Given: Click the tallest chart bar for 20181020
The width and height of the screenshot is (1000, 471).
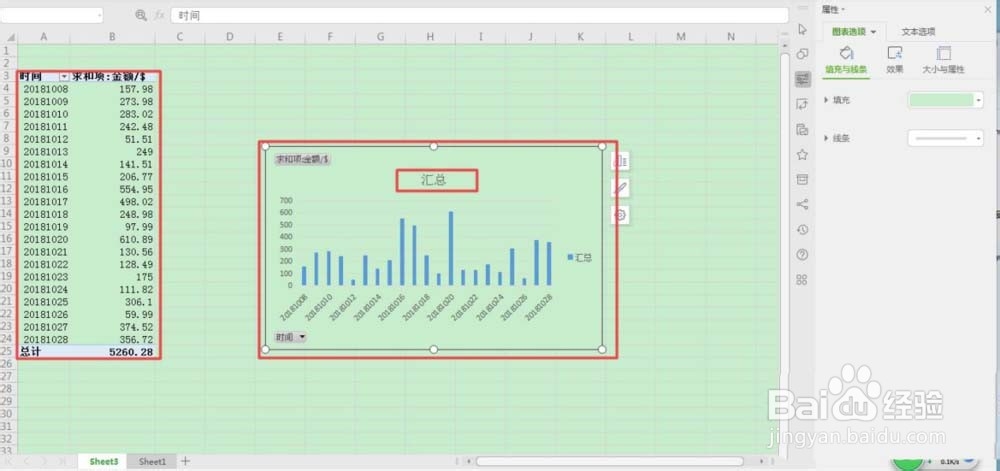Looking at the screenshot, I should point(451,249).
